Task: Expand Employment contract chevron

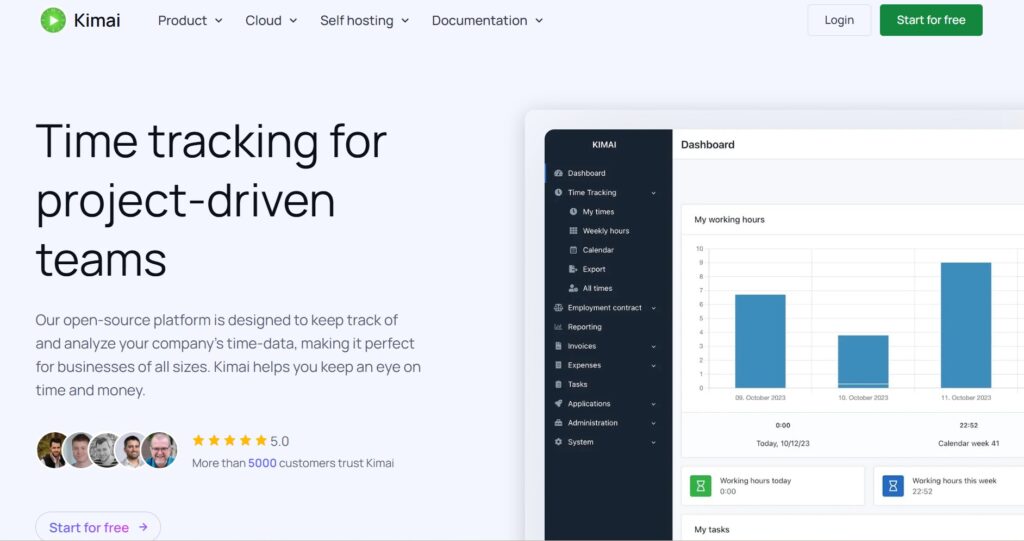Action: point(654,308)
